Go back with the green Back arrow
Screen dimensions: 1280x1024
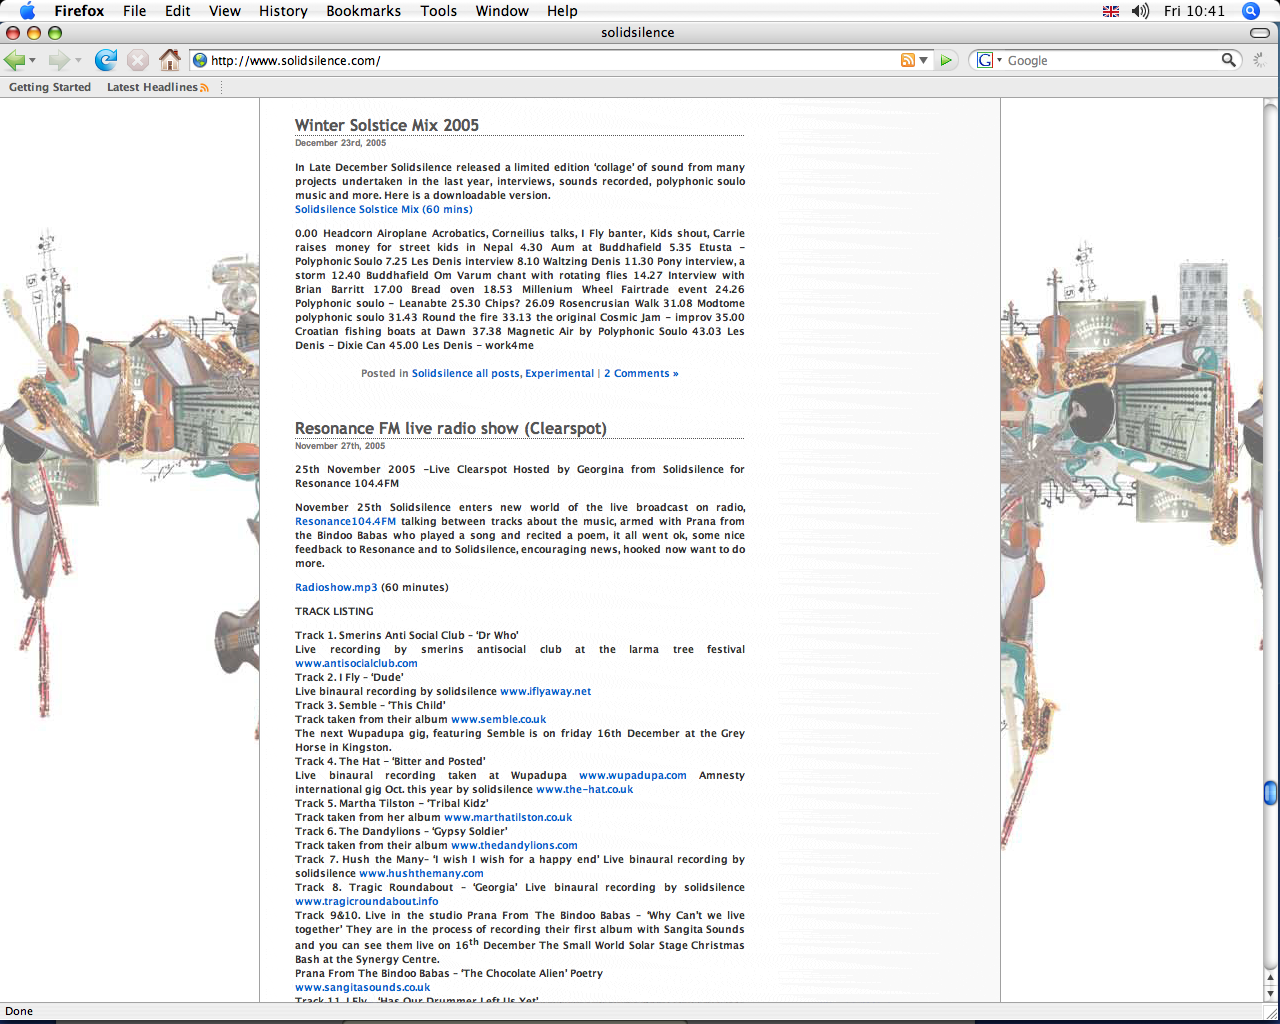[15, 60]
